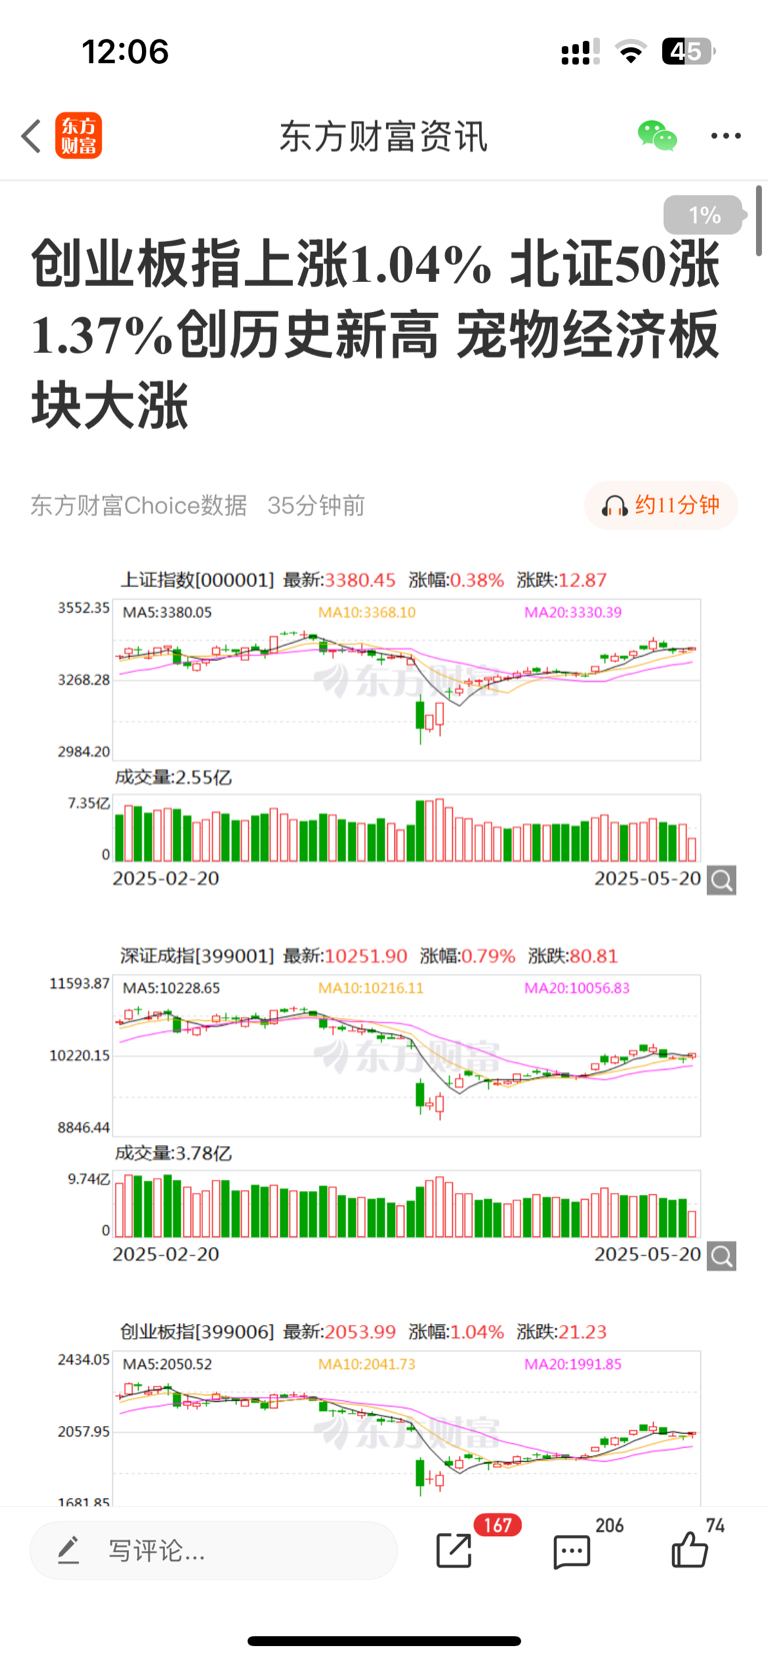Open comments icon showing 206
This screenshot has height=1663, width=768.
[572, 1551]
